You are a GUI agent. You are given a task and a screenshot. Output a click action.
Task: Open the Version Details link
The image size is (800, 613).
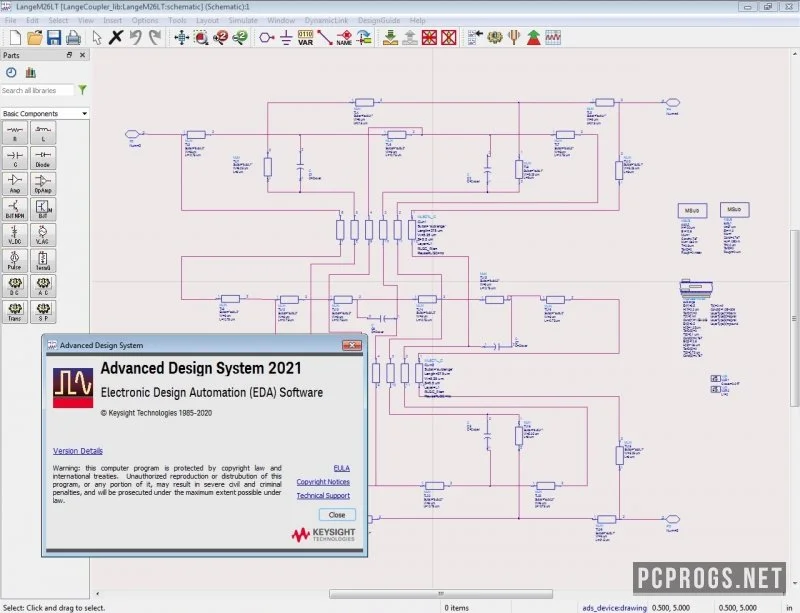click(x=78, y=451)
